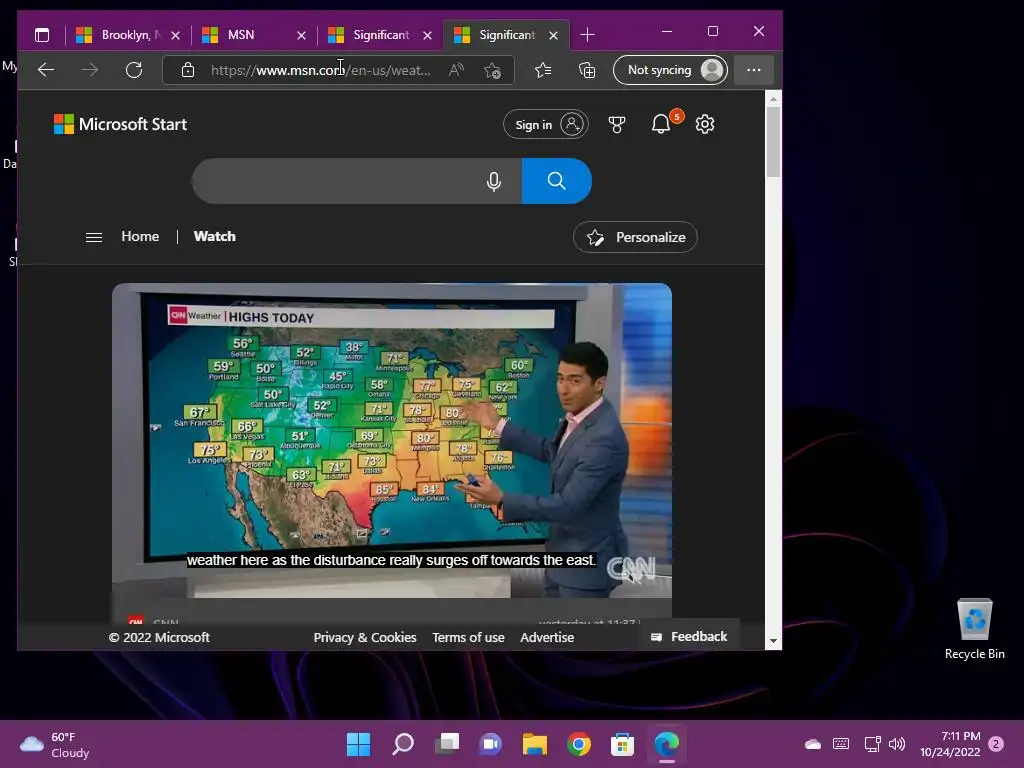
Task: Select the Recycle Bin desktop icon
Action: pos(974,630)
